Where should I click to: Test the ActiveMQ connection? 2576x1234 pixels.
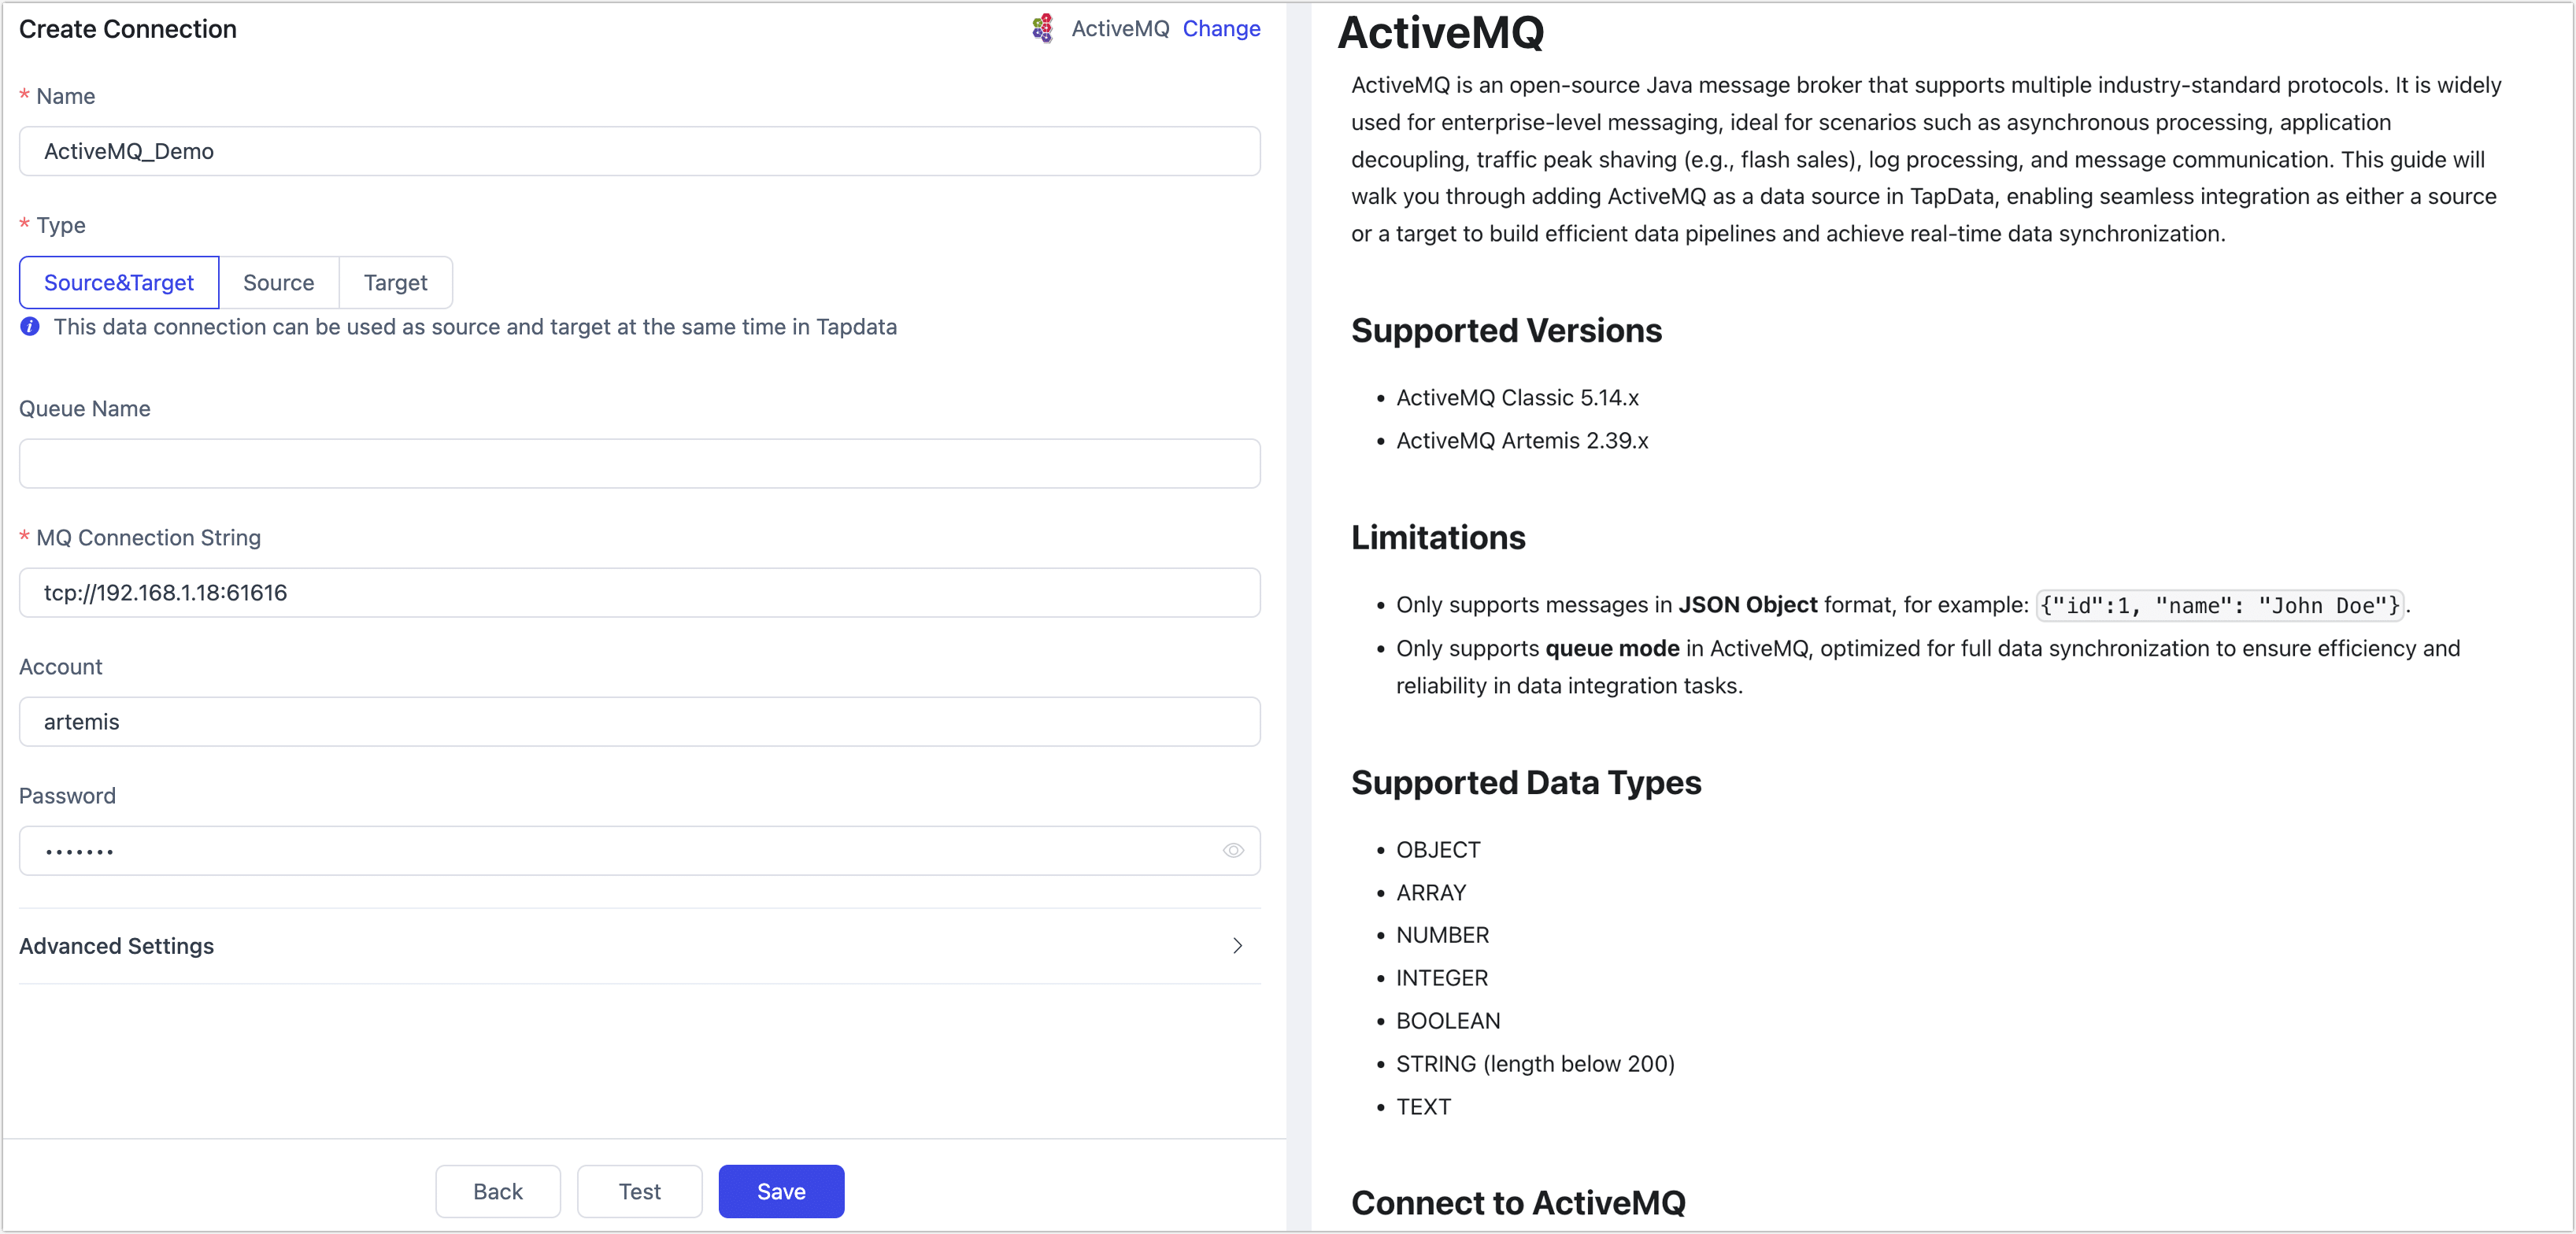pos(639,1191)
